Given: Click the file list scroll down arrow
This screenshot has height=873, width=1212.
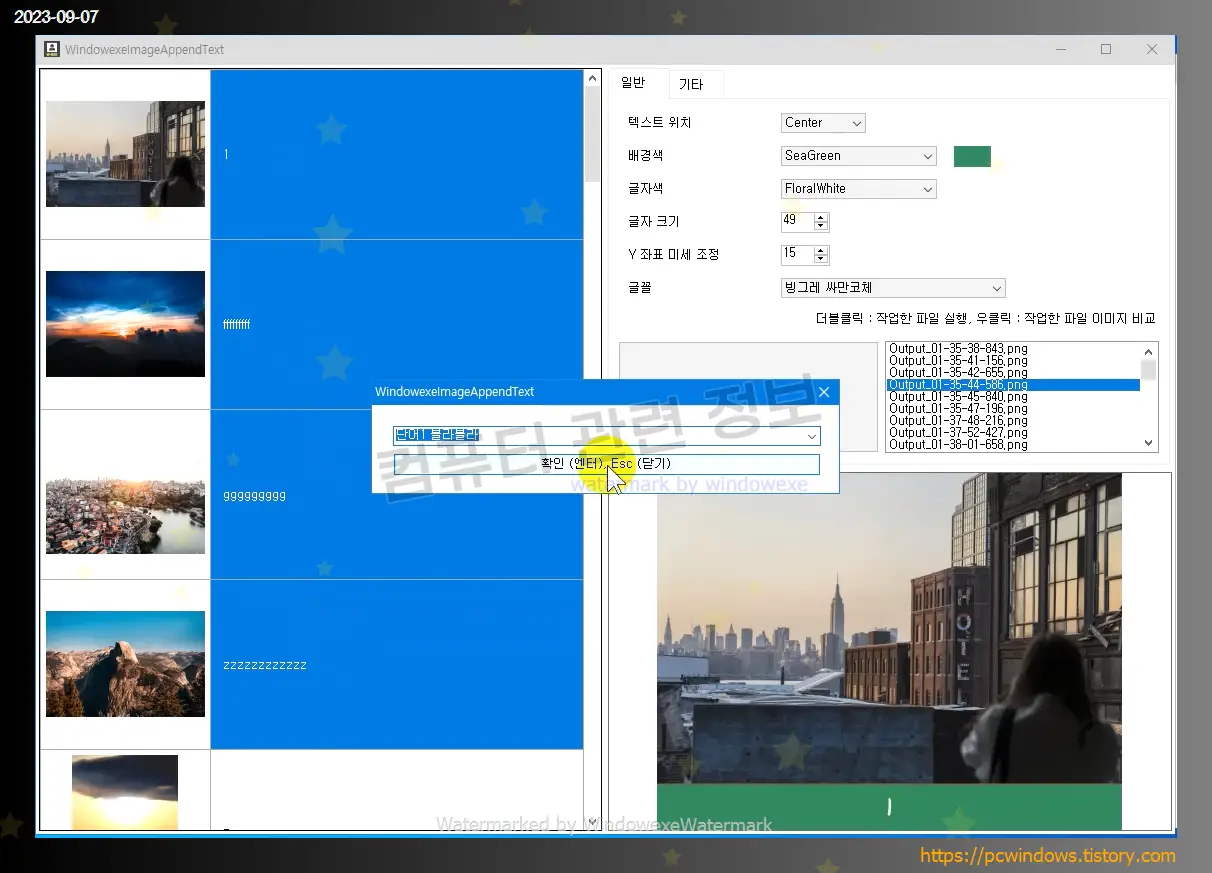Looking at the screenshot, I should click(1149, 443).
